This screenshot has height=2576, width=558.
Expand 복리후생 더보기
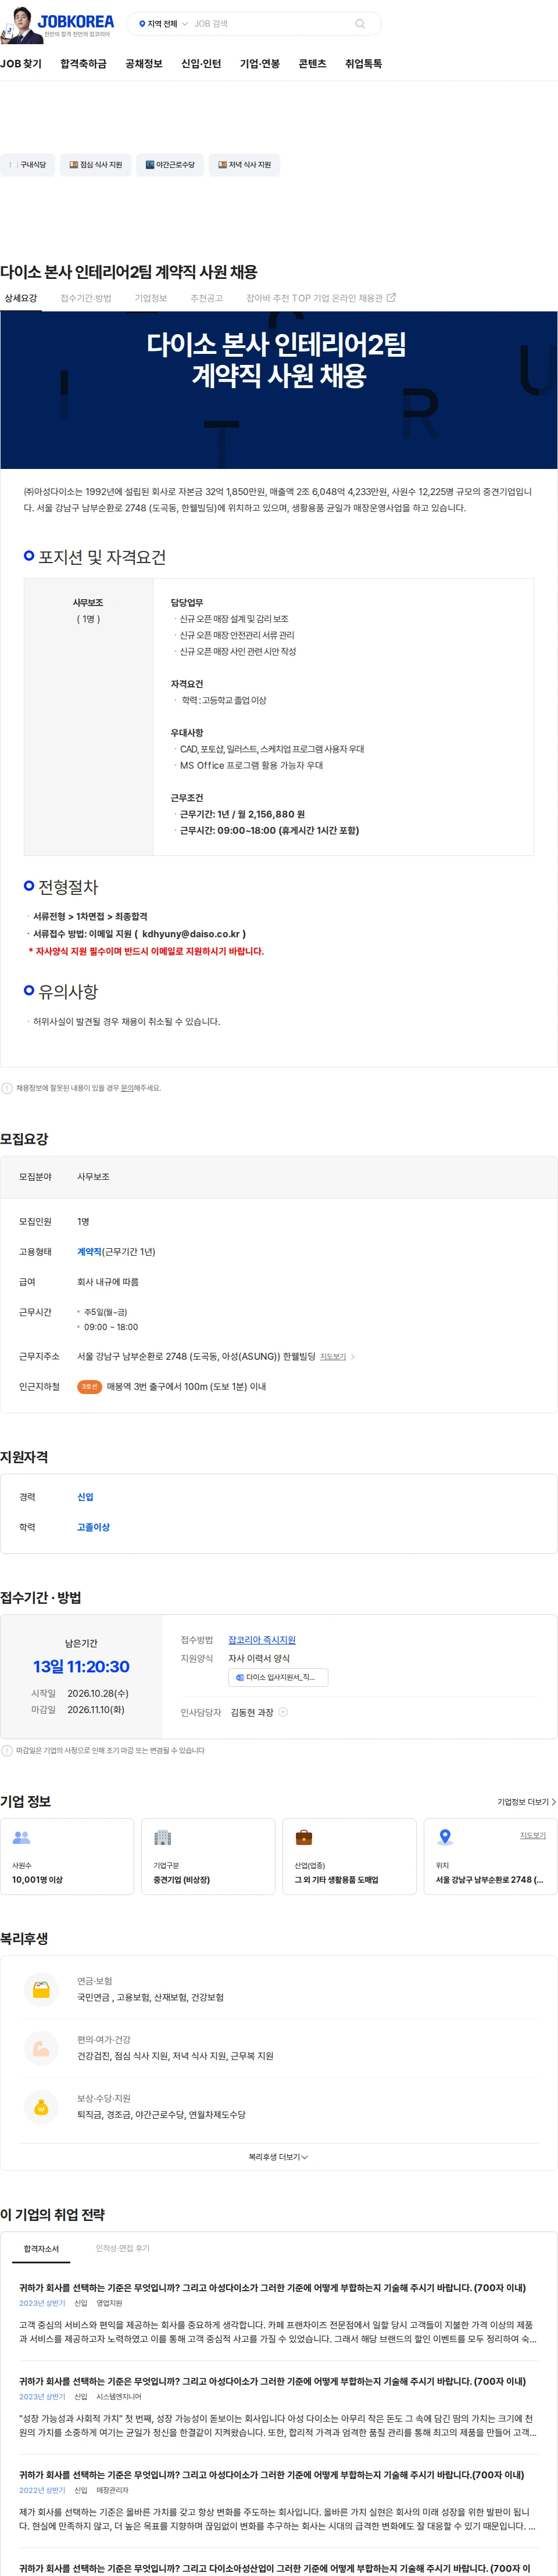(278, 2157)
